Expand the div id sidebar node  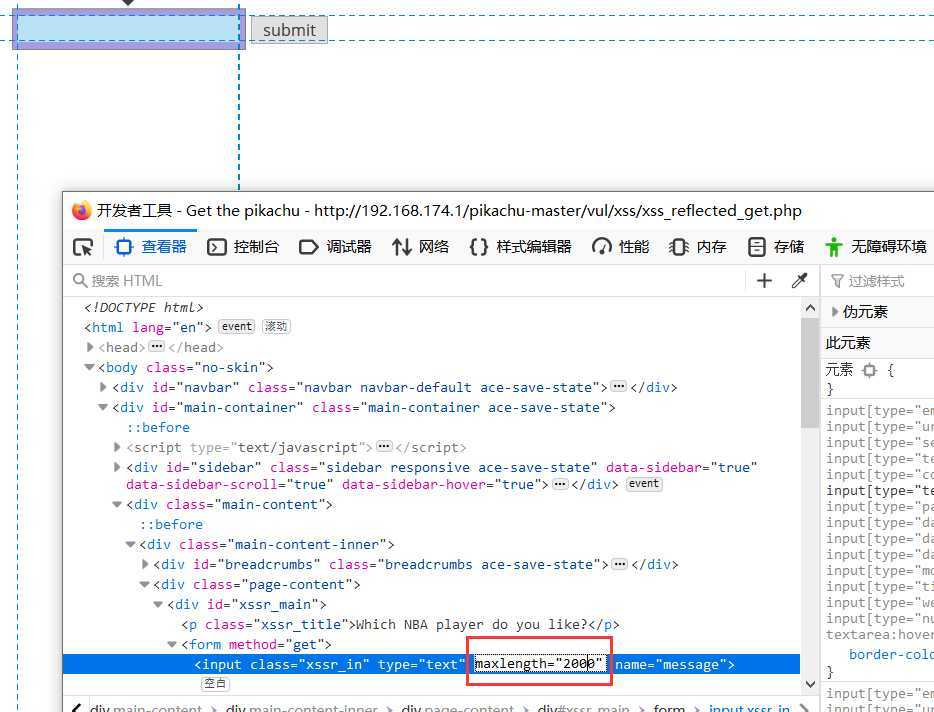point(117,467)
